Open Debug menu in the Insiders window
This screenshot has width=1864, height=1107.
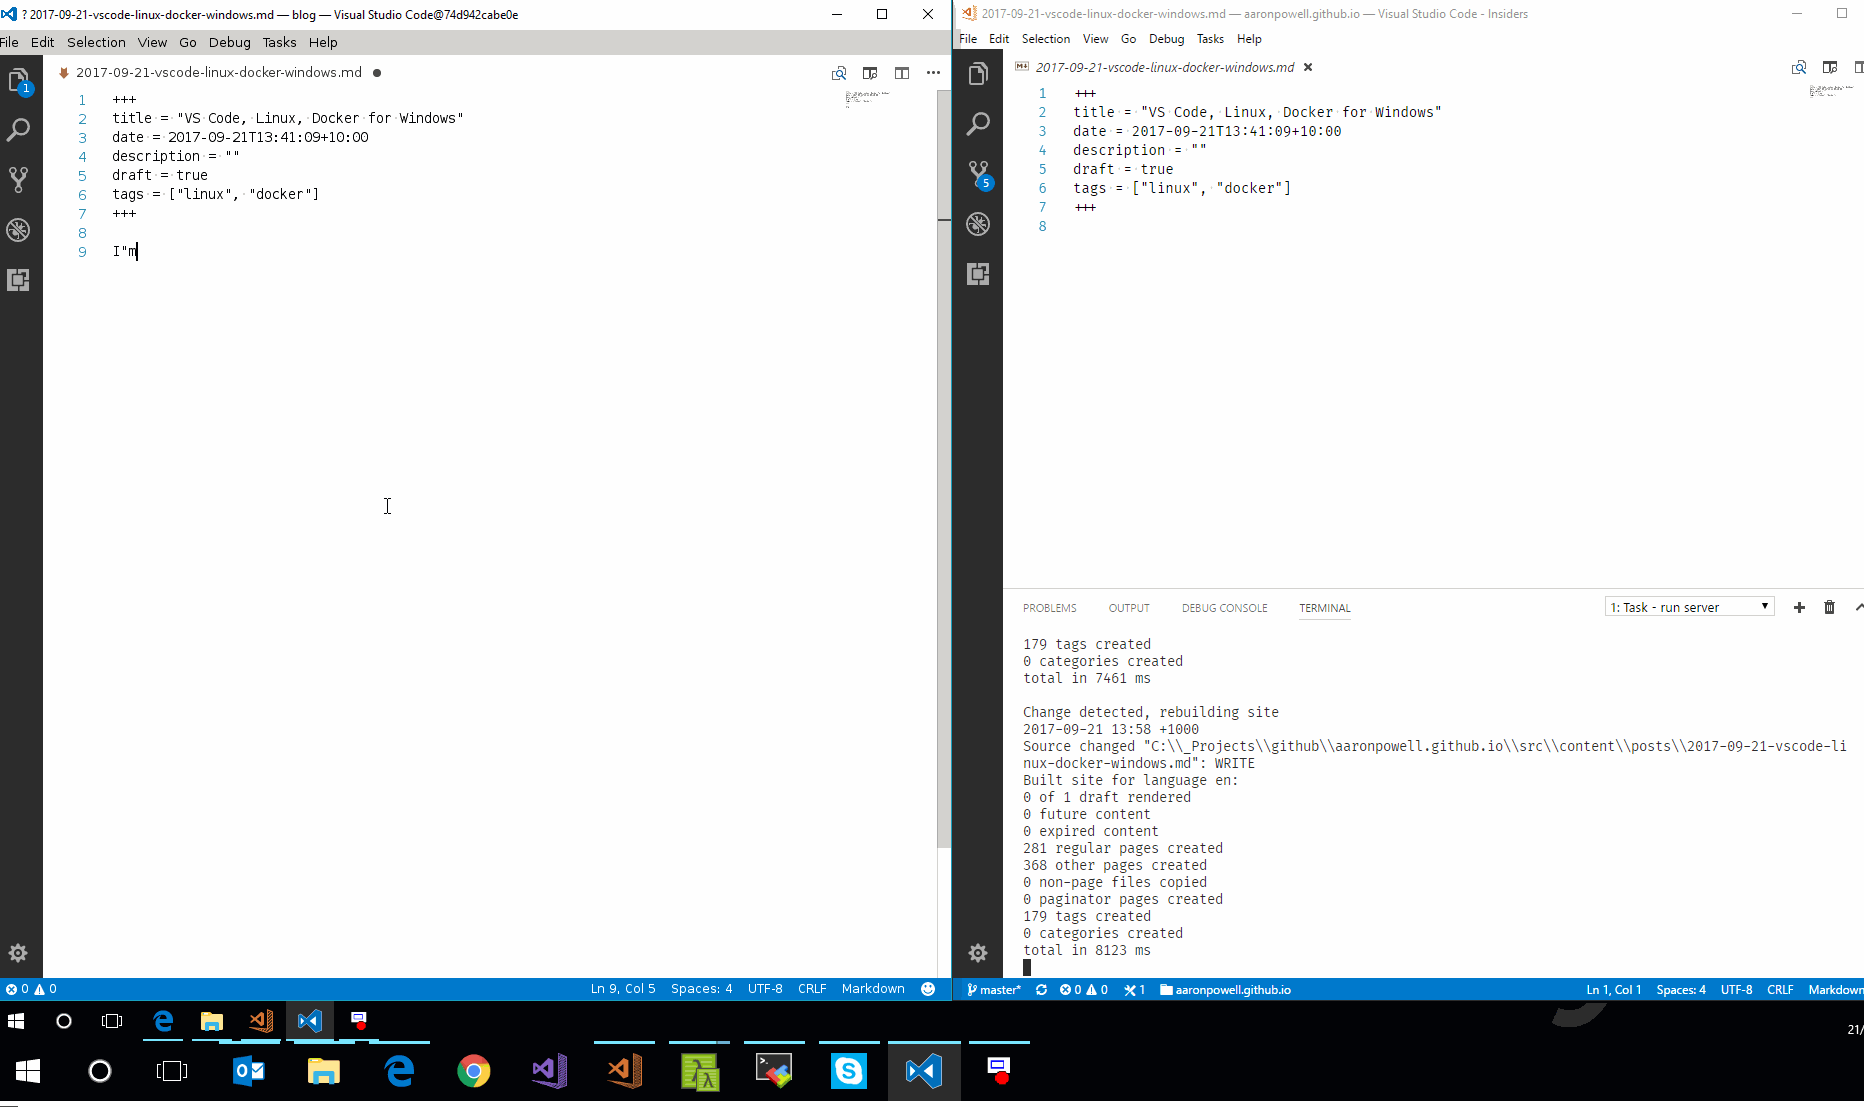pos(1166,39)
